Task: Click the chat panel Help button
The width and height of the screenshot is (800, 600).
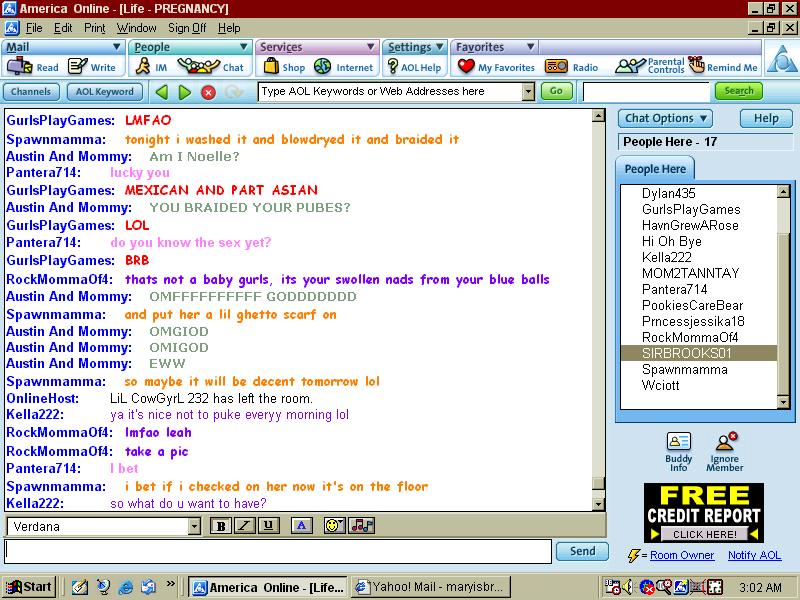Action: (766, 118)
